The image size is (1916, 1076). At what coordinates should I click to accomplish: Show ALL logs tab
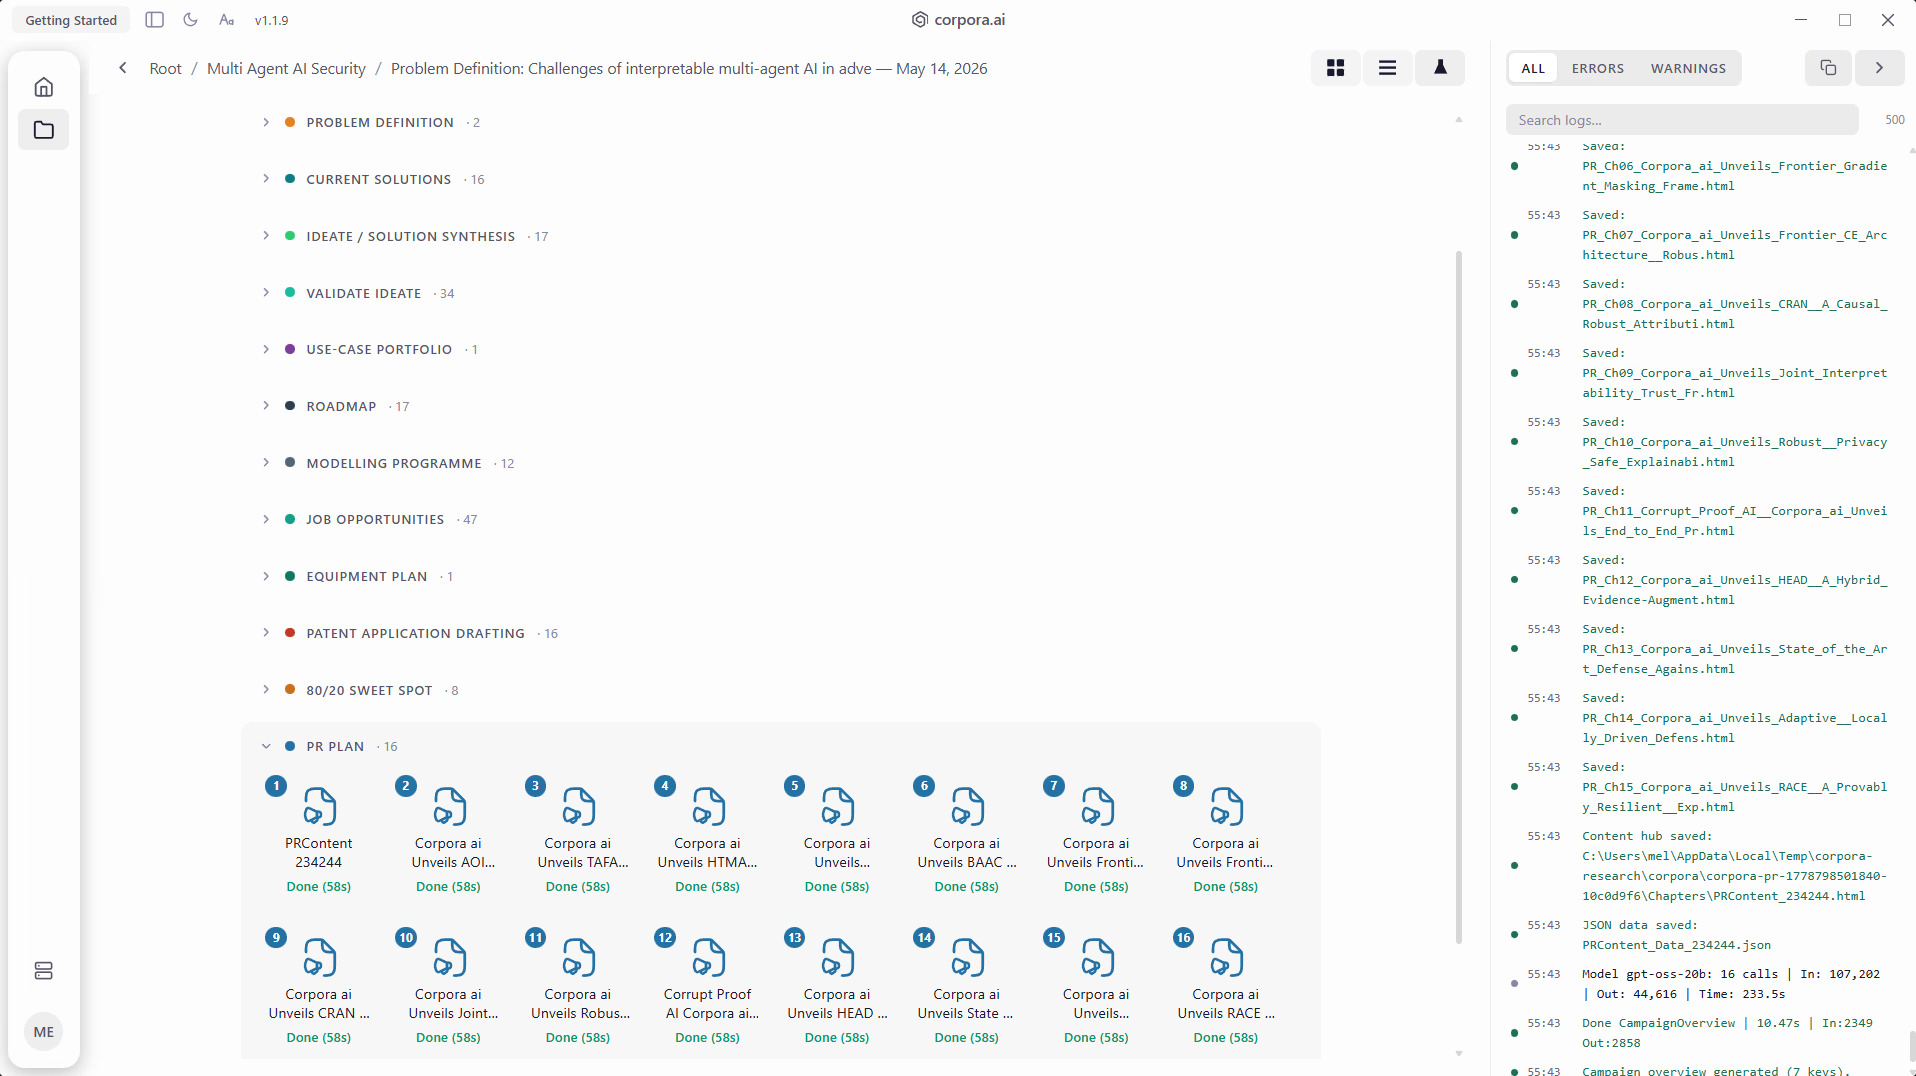[1533, 68]
